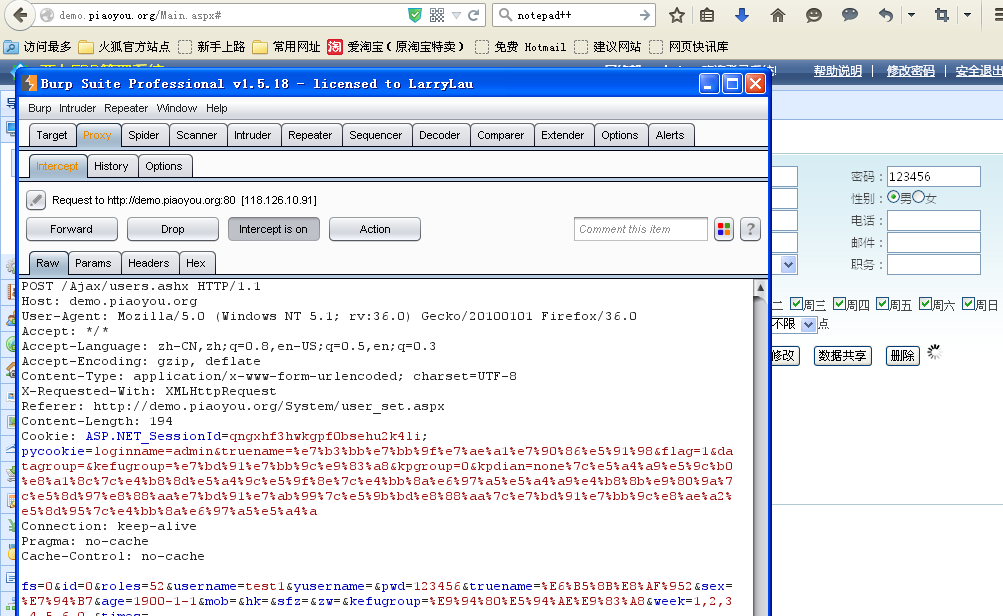Click the undo arrow toolbar icon

tap(886, 15)
